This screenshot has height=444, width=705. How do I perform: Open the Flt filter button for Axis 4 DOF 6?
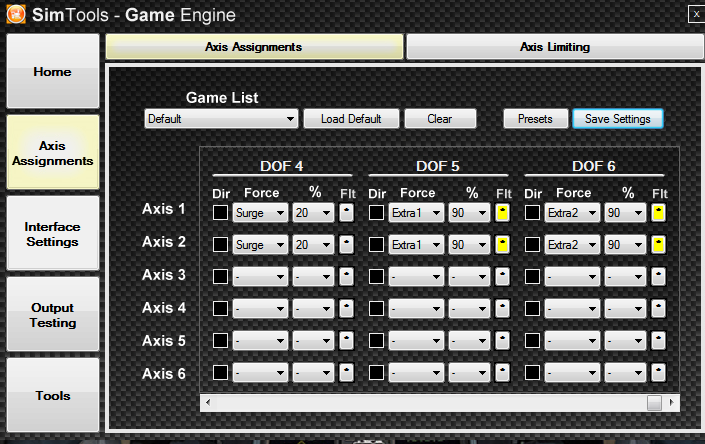tap(658, 308)
